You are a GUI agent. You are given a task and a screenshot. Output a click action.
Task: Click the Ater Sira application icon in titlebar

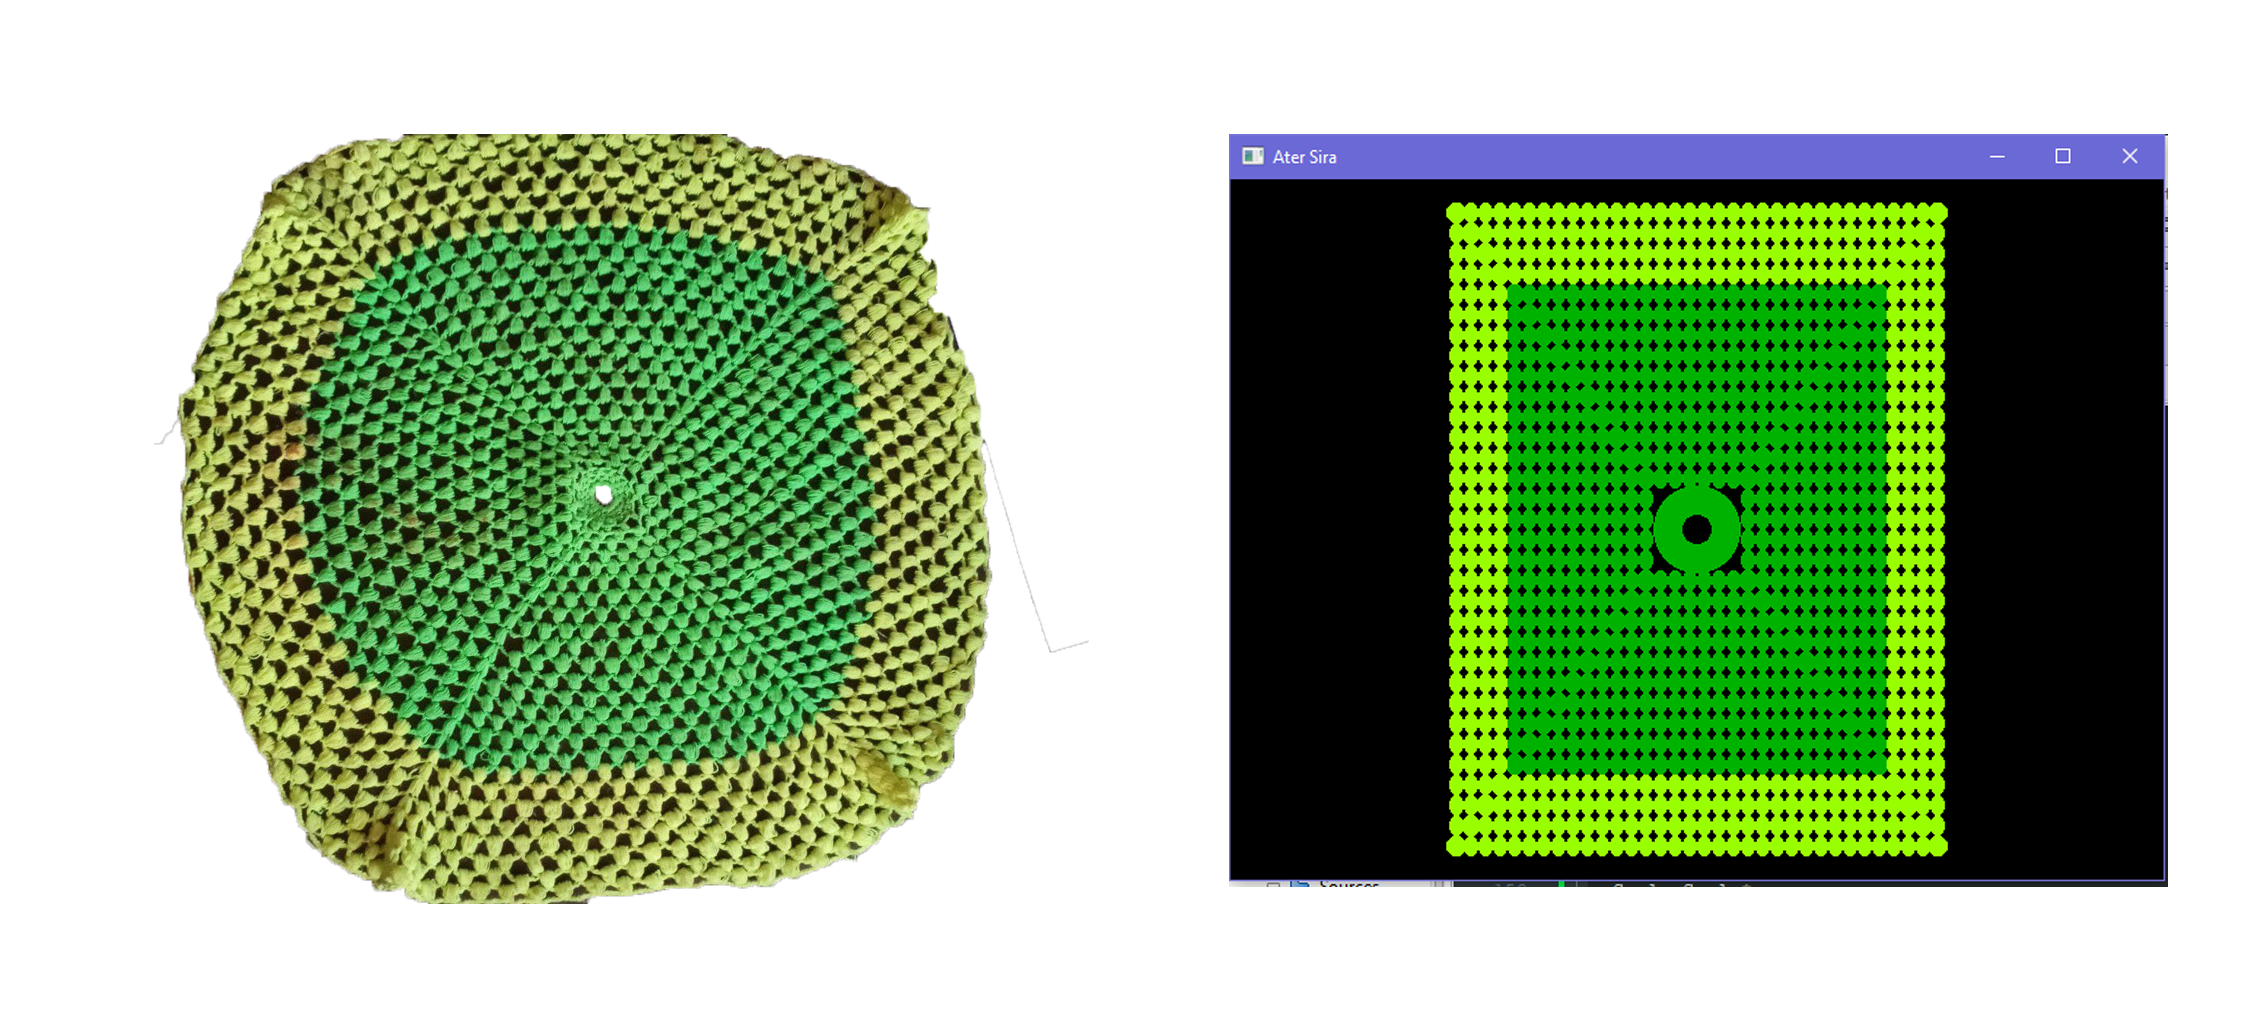click(1253, 157)
